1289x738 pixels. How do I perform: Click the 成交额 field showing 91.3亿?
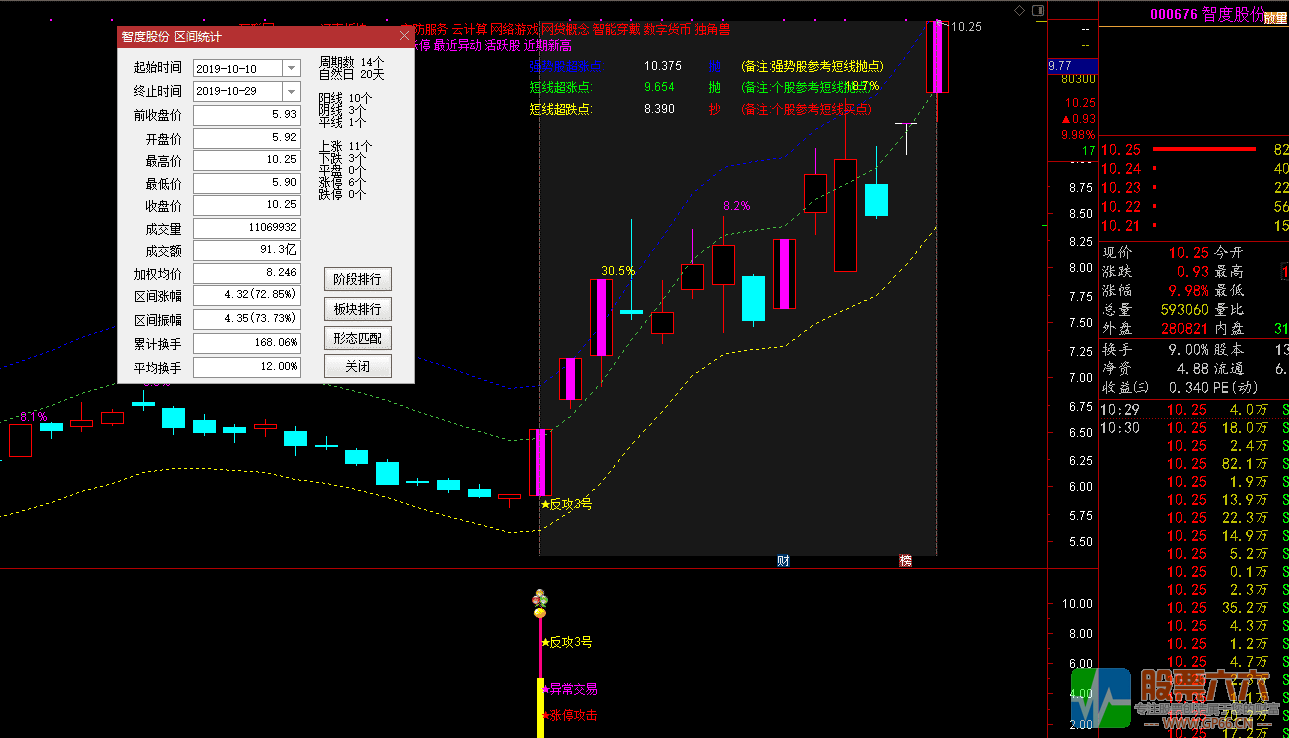[247, 251]
